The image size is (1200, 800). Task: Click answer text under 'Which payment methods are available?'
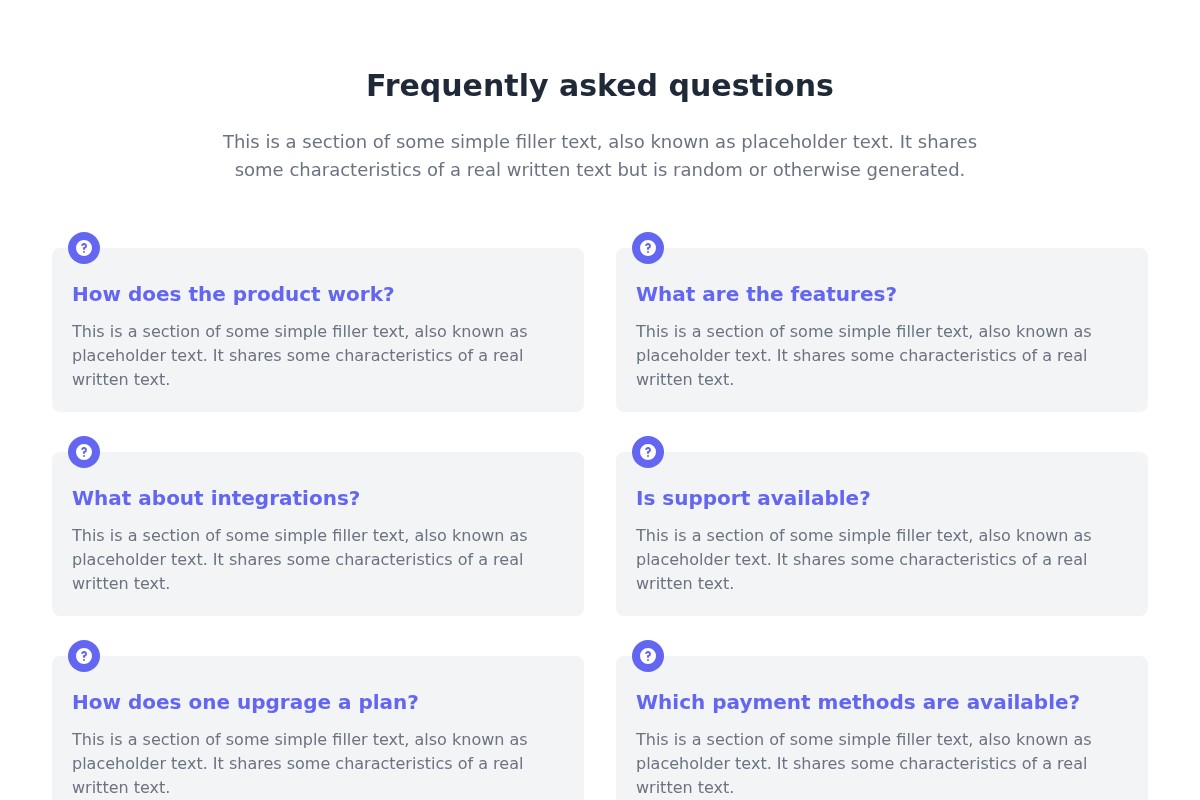click(863, 764)
